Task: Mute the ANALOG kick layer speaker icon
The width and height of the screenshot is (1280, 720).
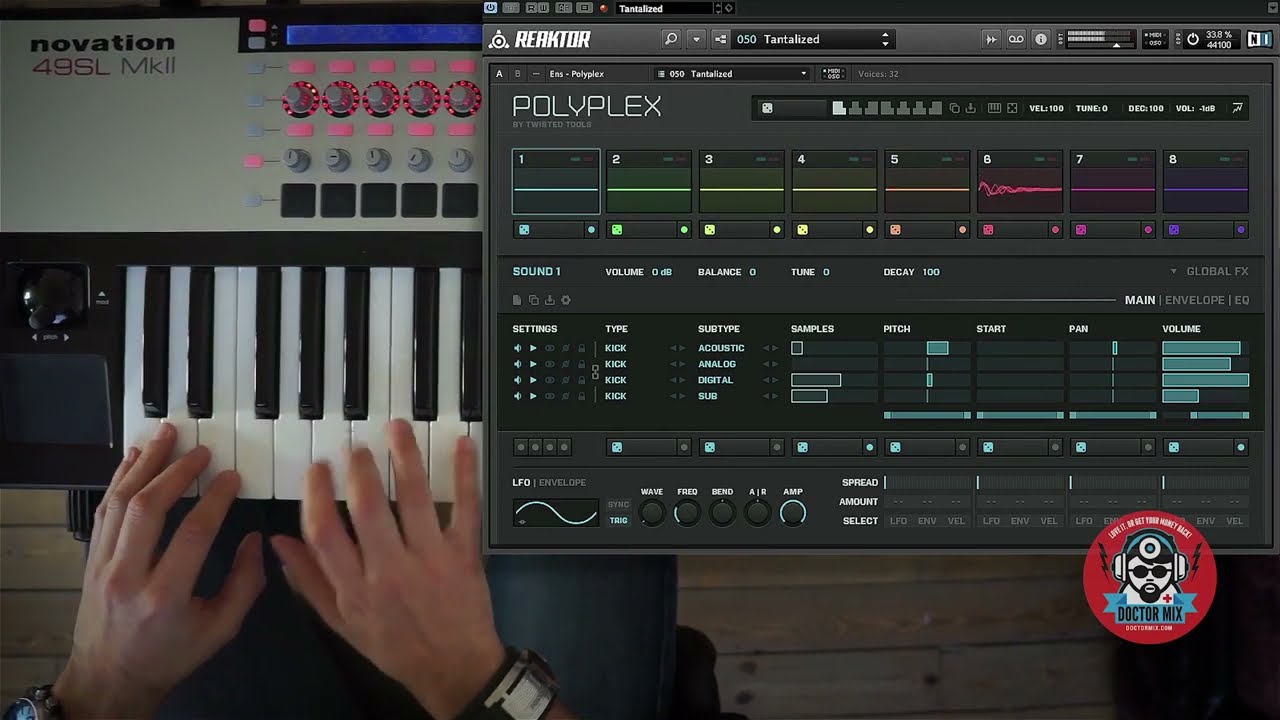Action: pos(517,364)
